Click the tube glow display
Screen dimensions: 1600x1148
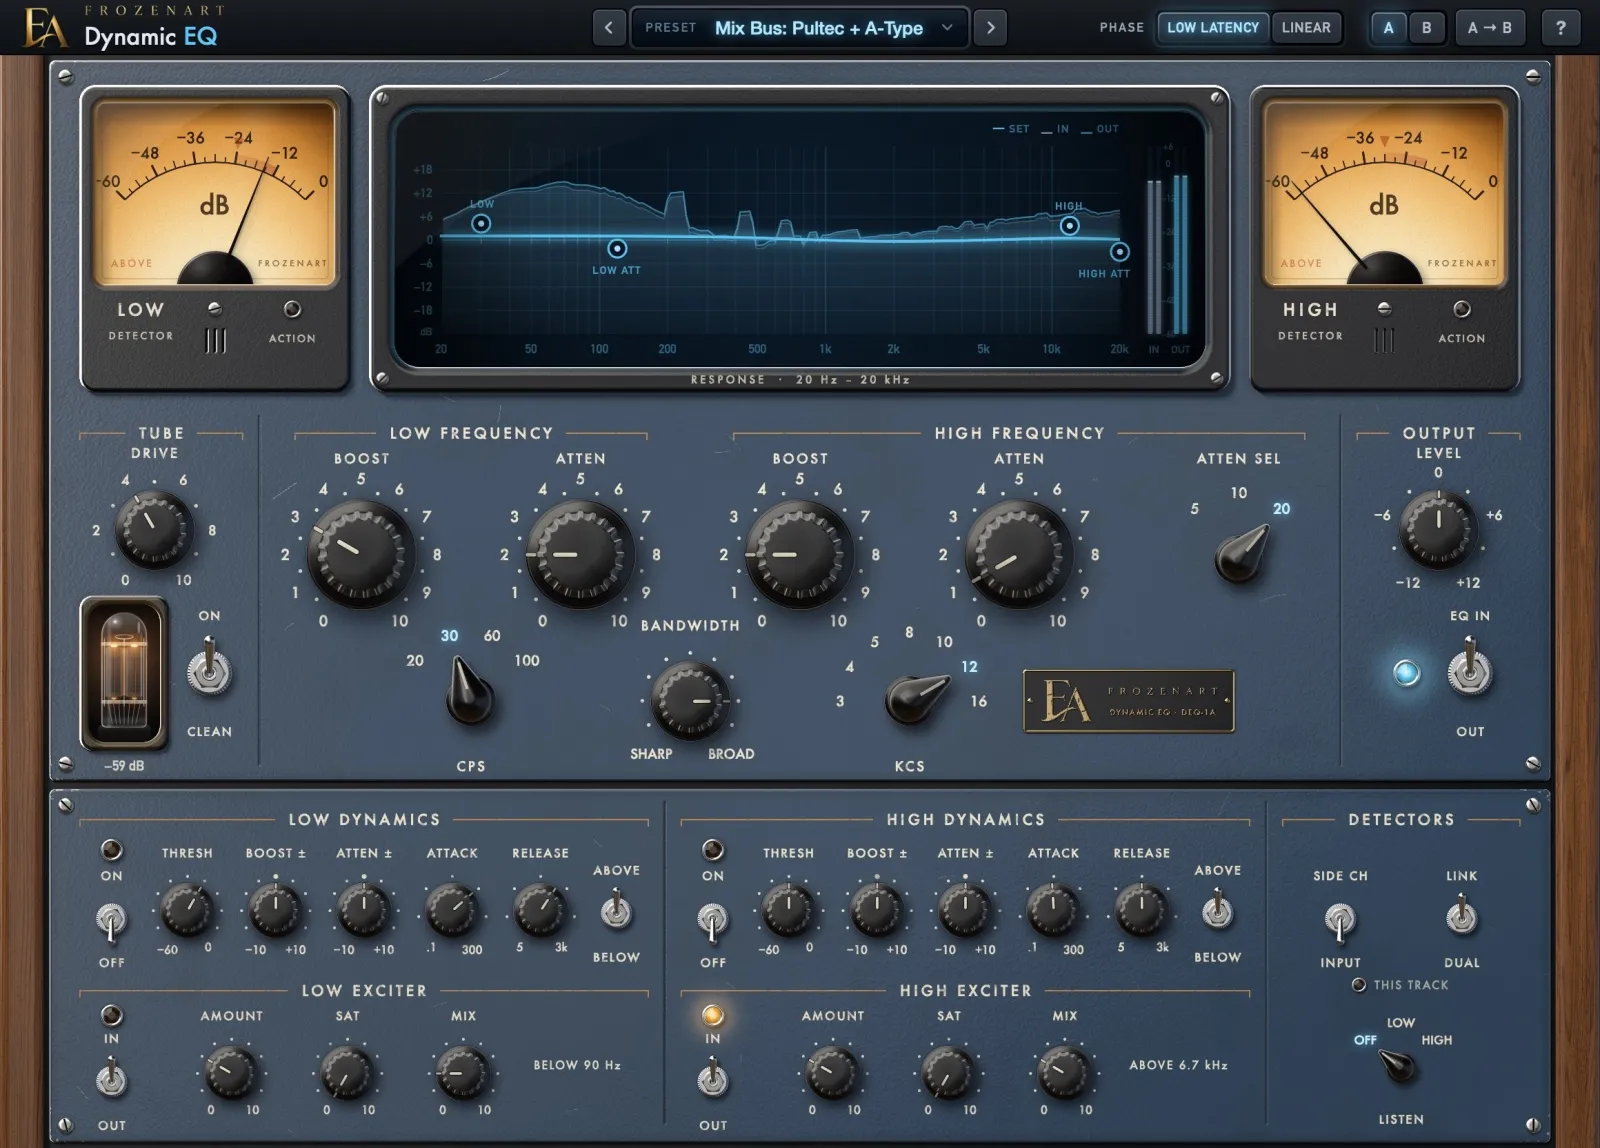point(124,673)
